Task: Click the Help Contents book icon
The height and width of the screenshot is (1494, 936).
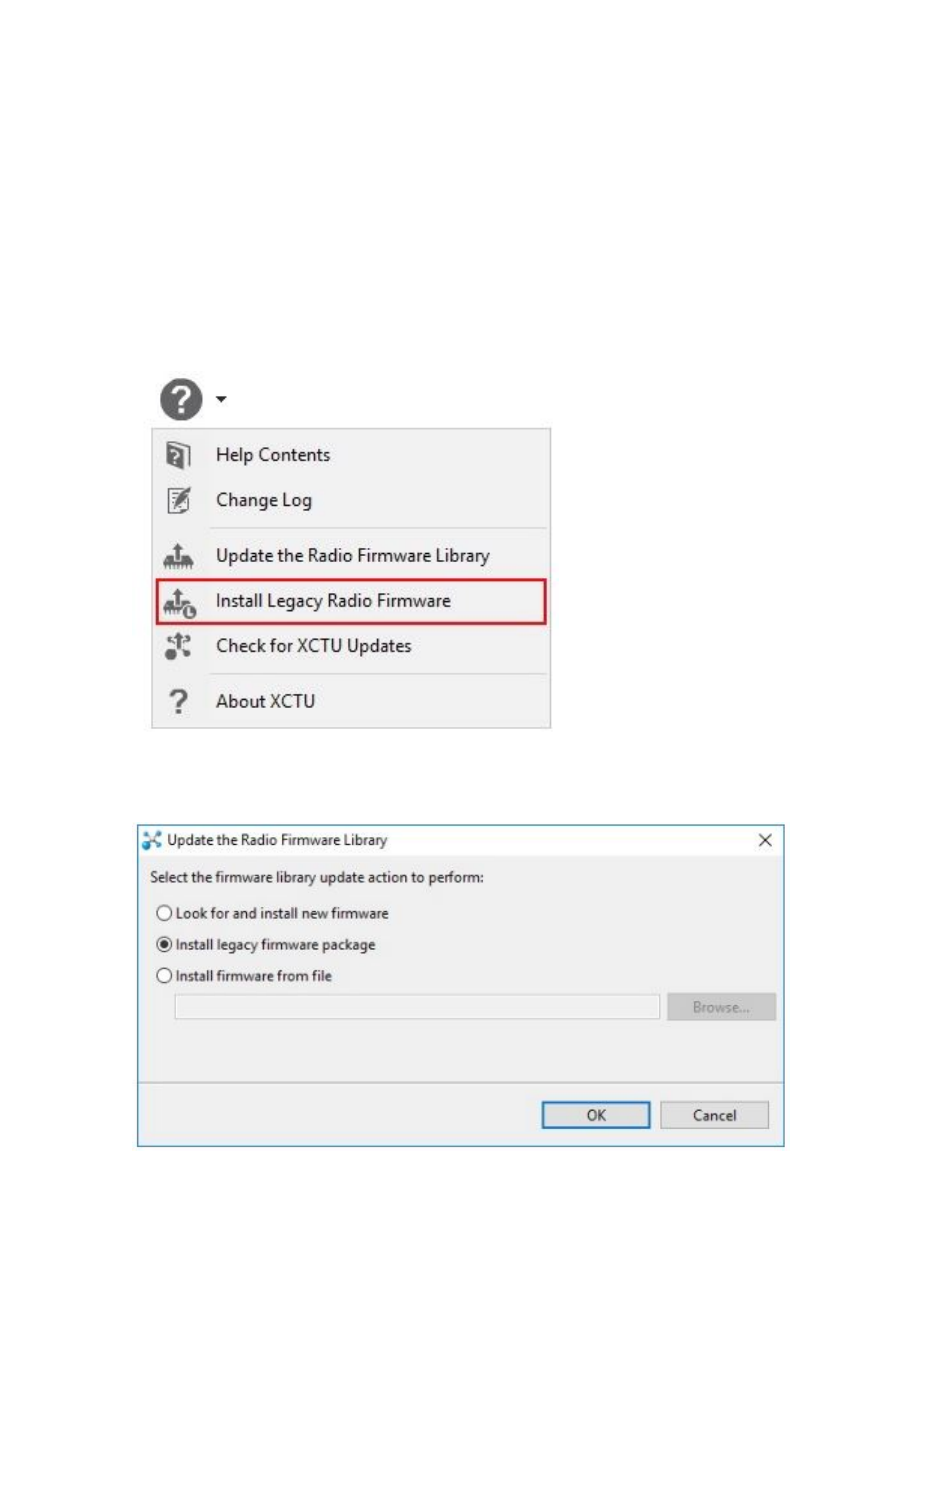Action: pyautogui.click(x=178, y=455)
